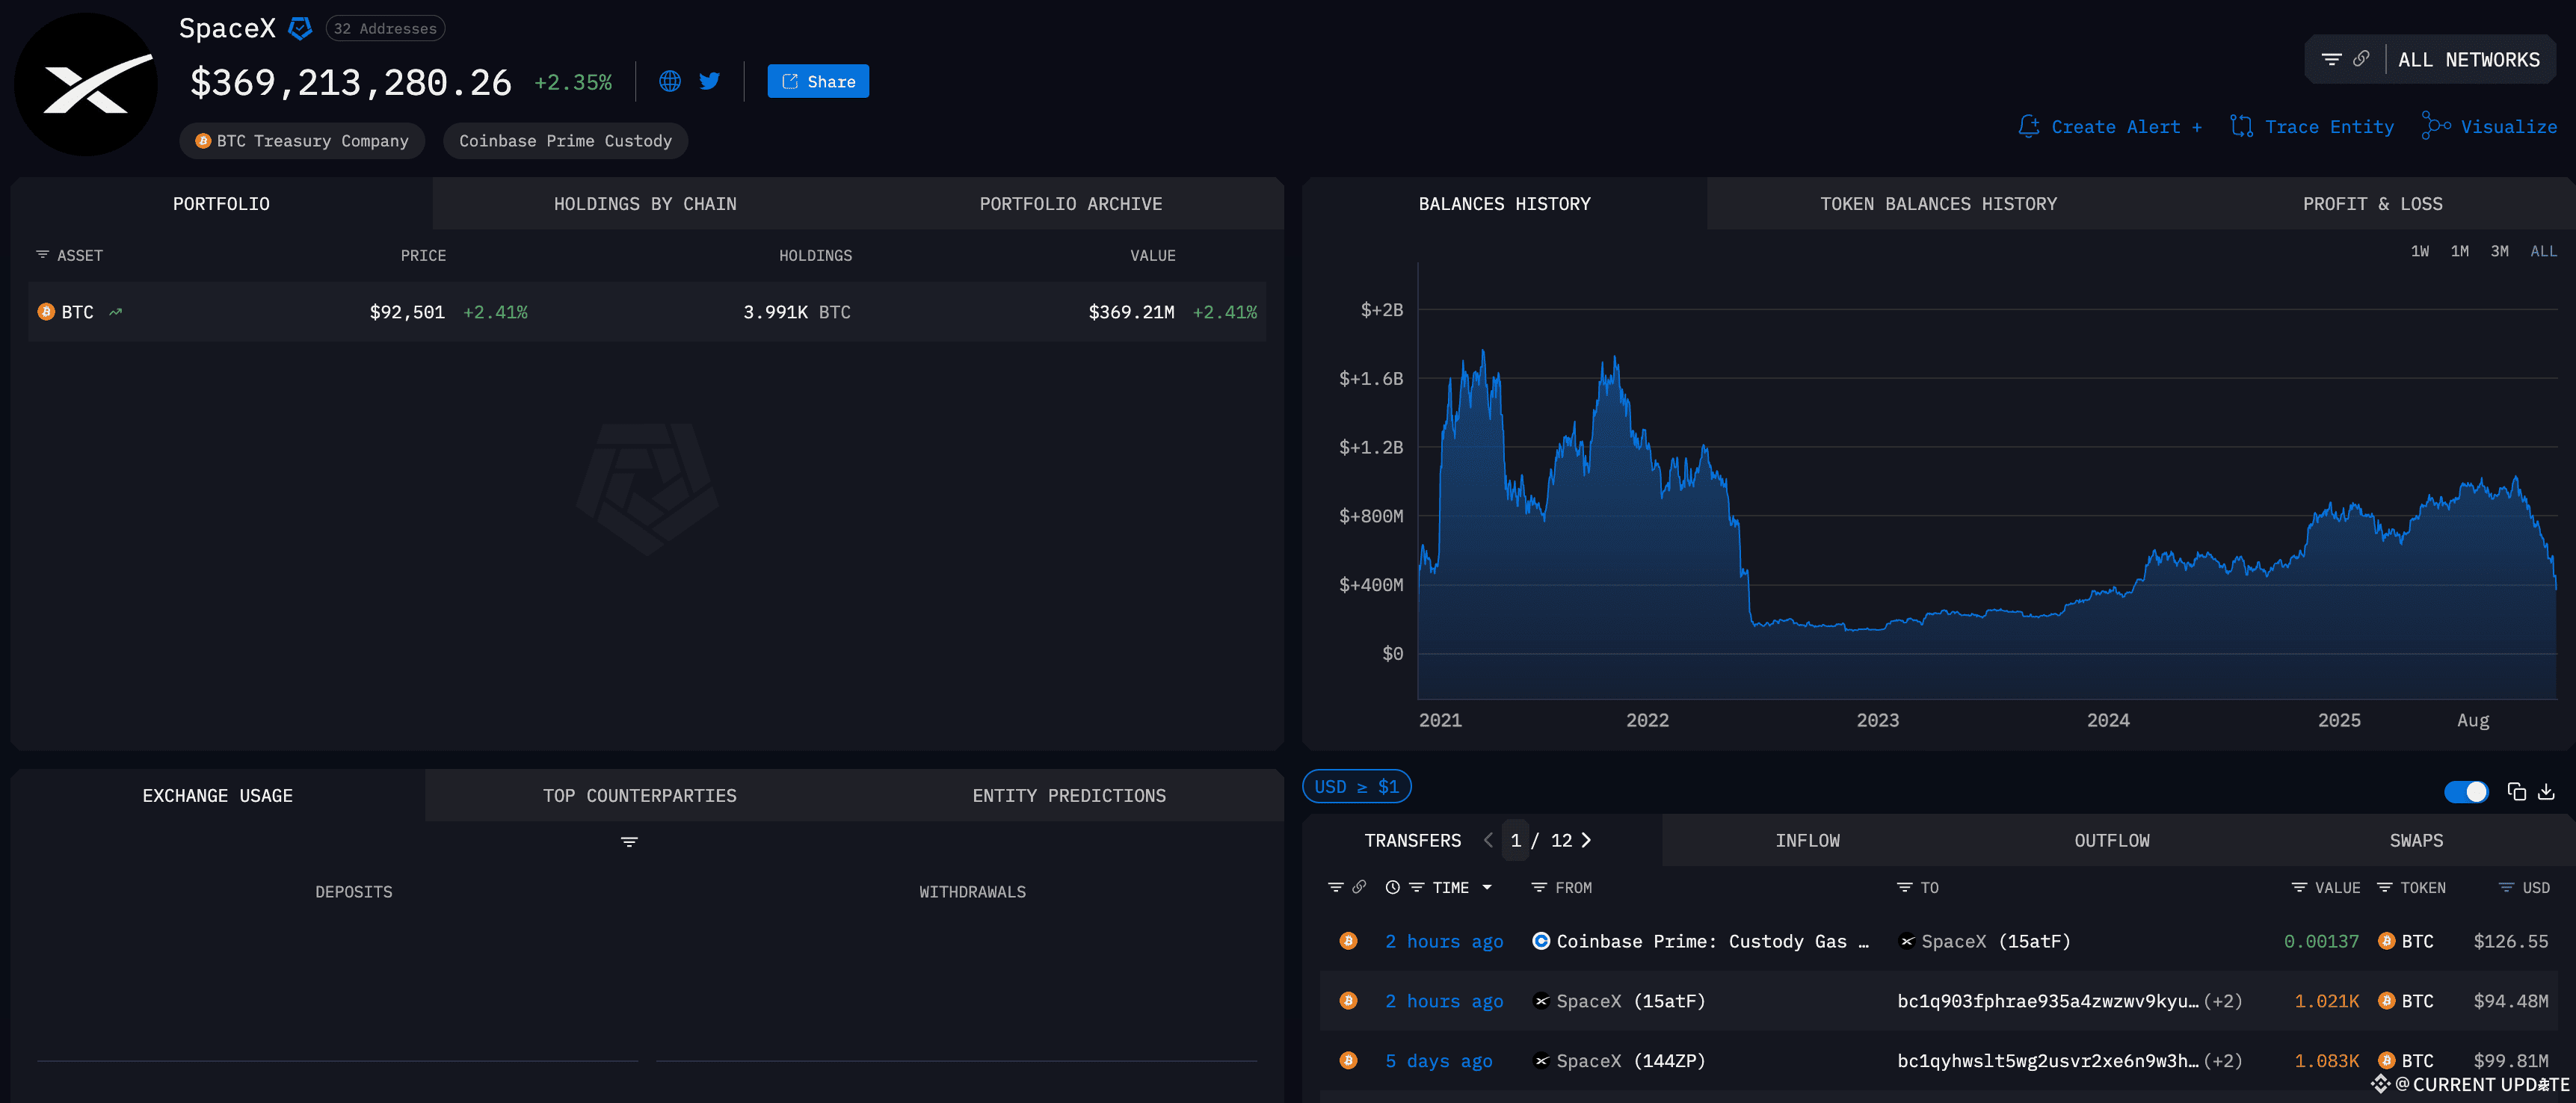
Task: Click the copy icon above the transfers table
Action: click(x=2516, y=792)
